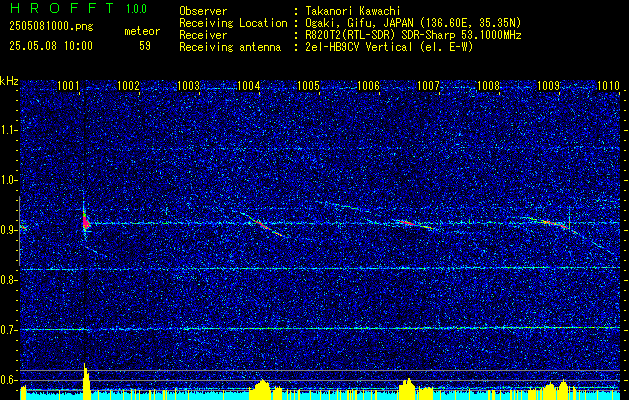Click the 0.6 kHz axis label
629x400 pixels.
coord(8,380)
